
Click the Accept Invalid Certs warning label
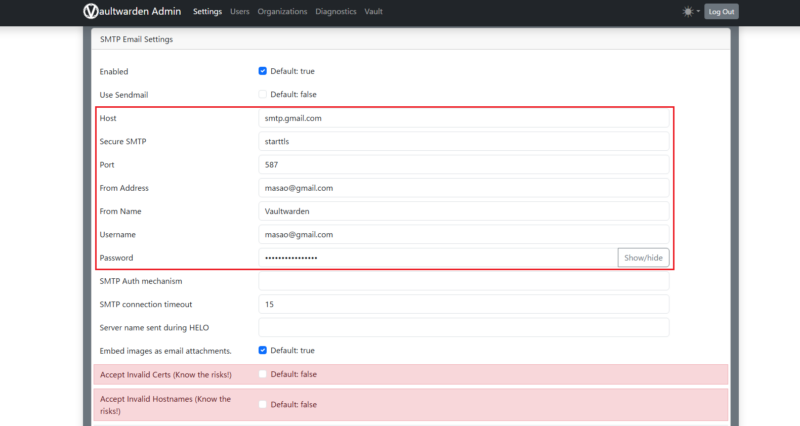tap(166, 374)
